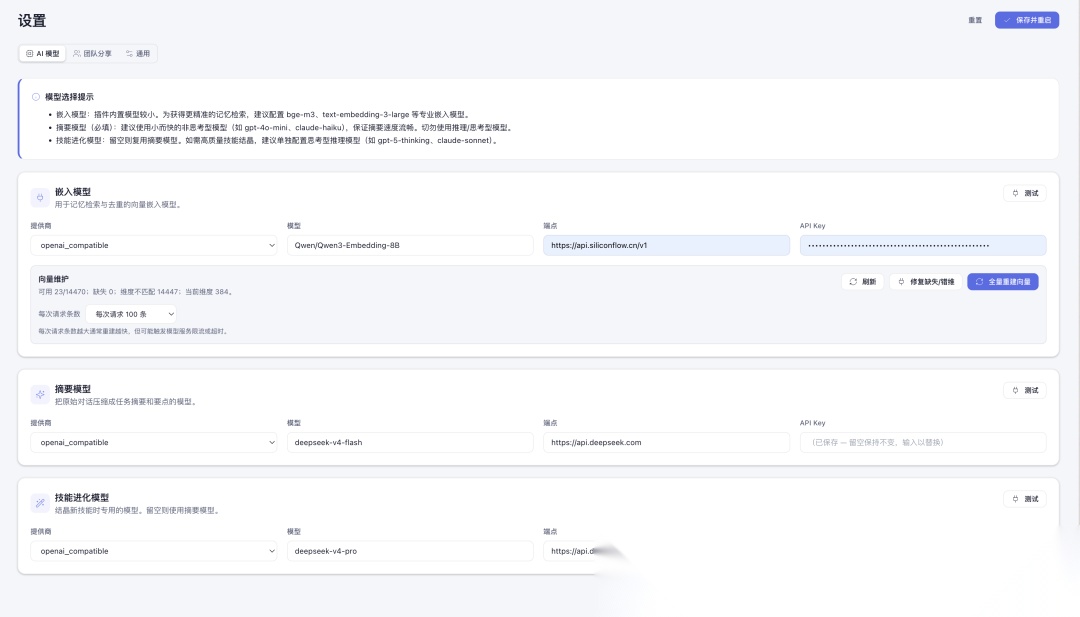
Task: Open the 每次请求 100 条 dropdown
Action: pyautogui.click(x=131, y=314)
